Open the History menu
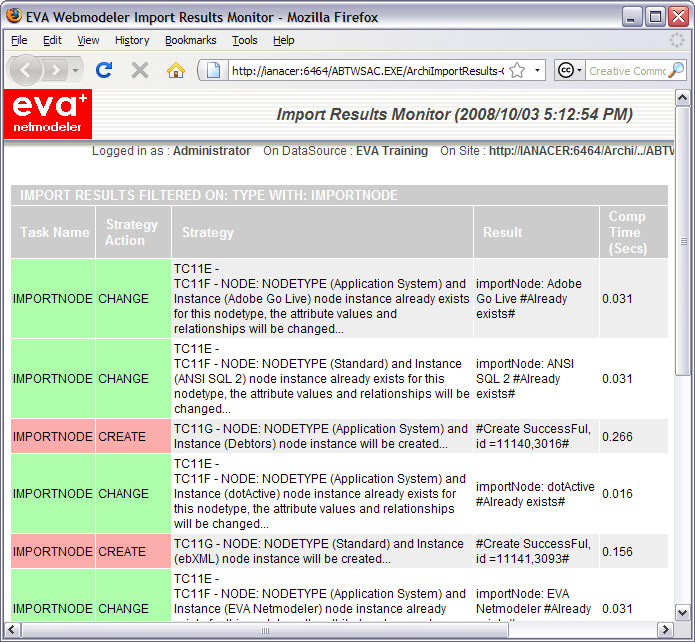 click(x=132, y=40)
